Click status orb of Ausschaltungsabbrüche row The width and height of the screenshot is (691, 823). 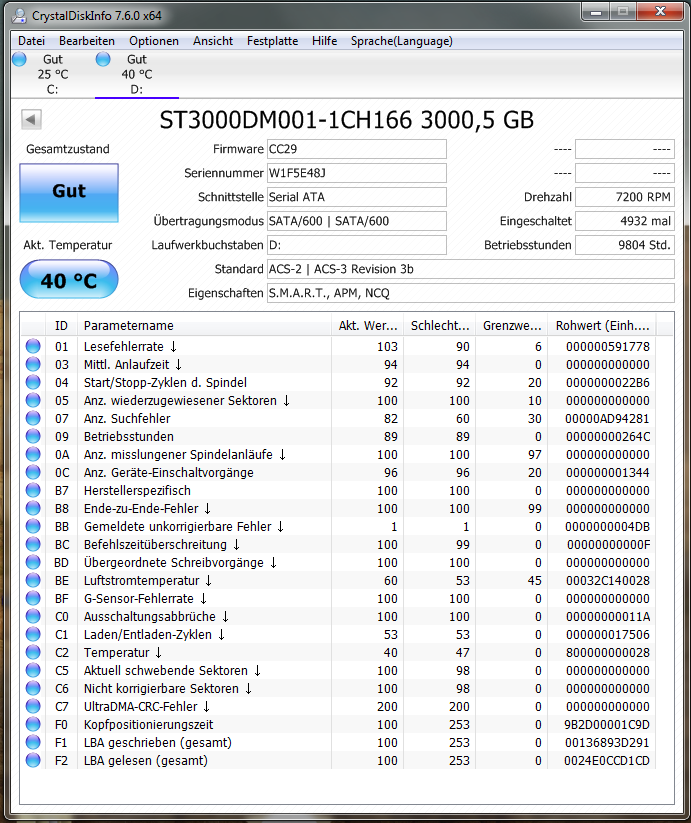[33, 616]
